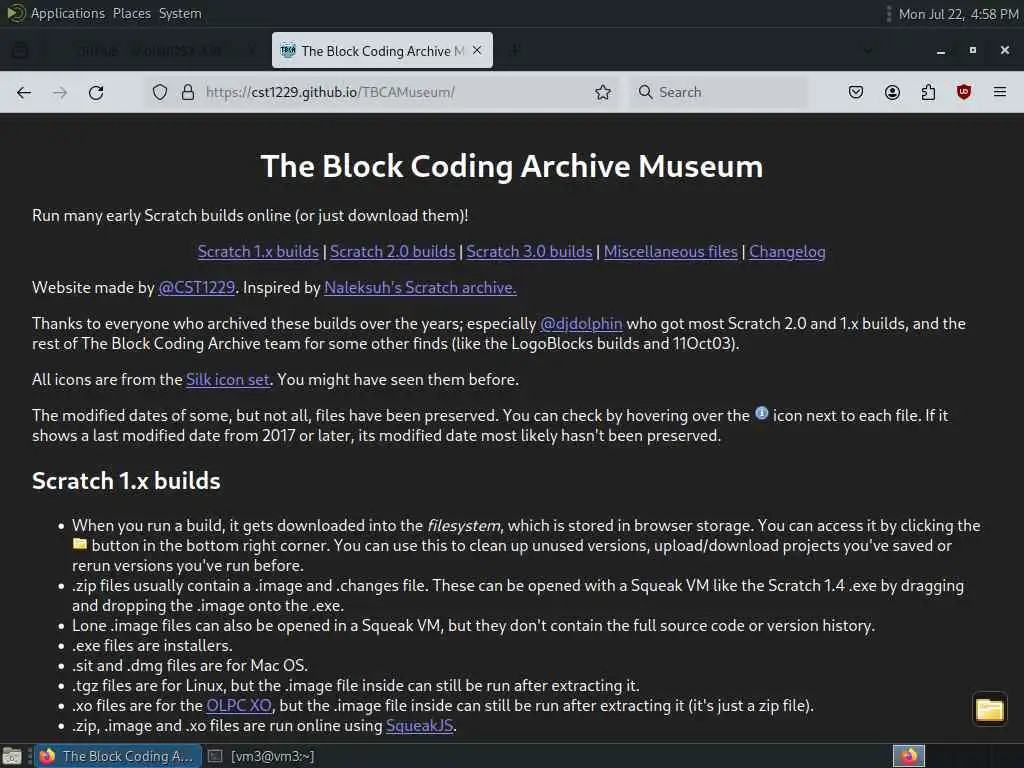Click the italic word filesystem
Screen dimensions: 1024x768
tap(464, 526)
